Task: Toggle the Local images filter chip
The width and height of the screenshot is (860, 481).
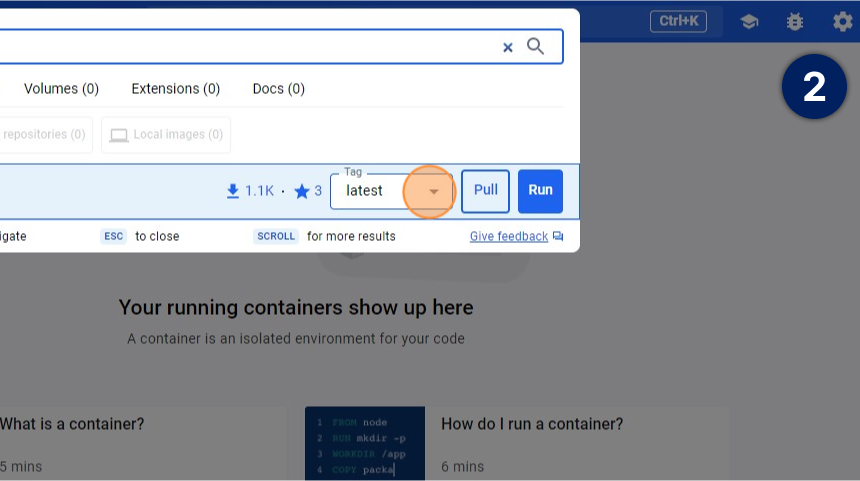Action: (166, 135)
